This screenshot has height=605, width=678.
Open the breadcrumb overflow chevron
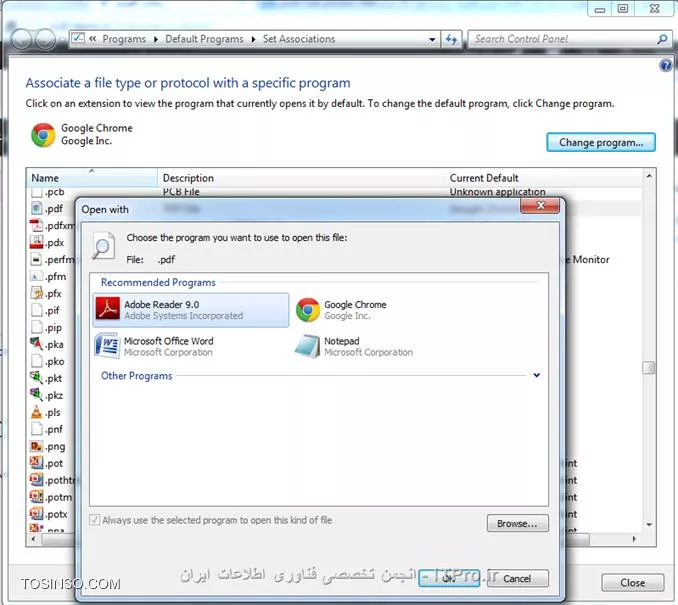pyautogui.click(x=93, y=39)
